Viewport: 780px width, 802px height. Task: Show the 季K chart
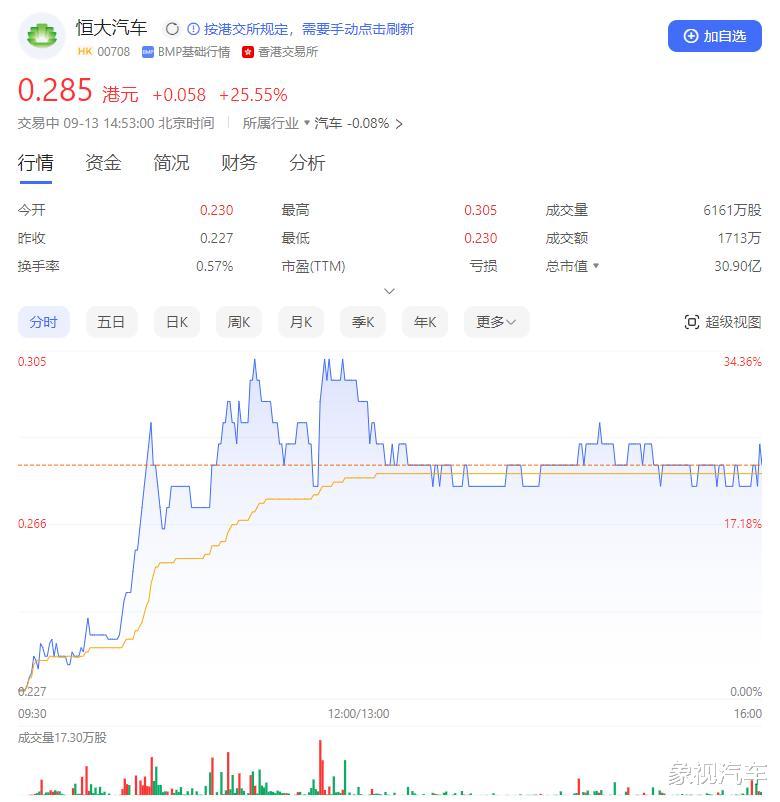pyautogui.click(x=363, y=322)
